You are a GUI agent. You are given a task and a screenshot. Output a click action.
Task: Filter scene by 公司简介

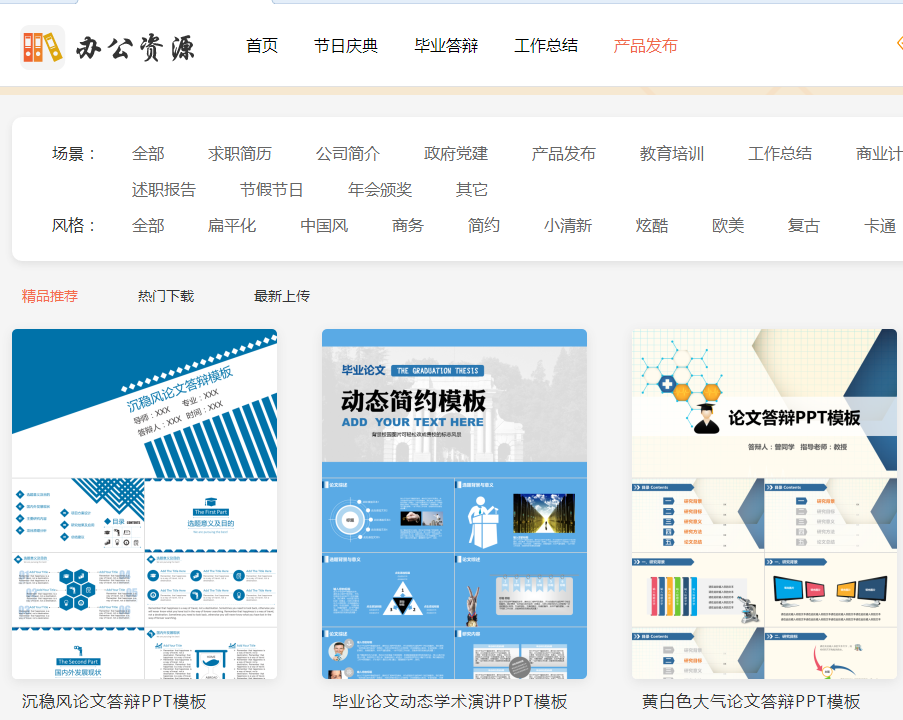(348, 154)
